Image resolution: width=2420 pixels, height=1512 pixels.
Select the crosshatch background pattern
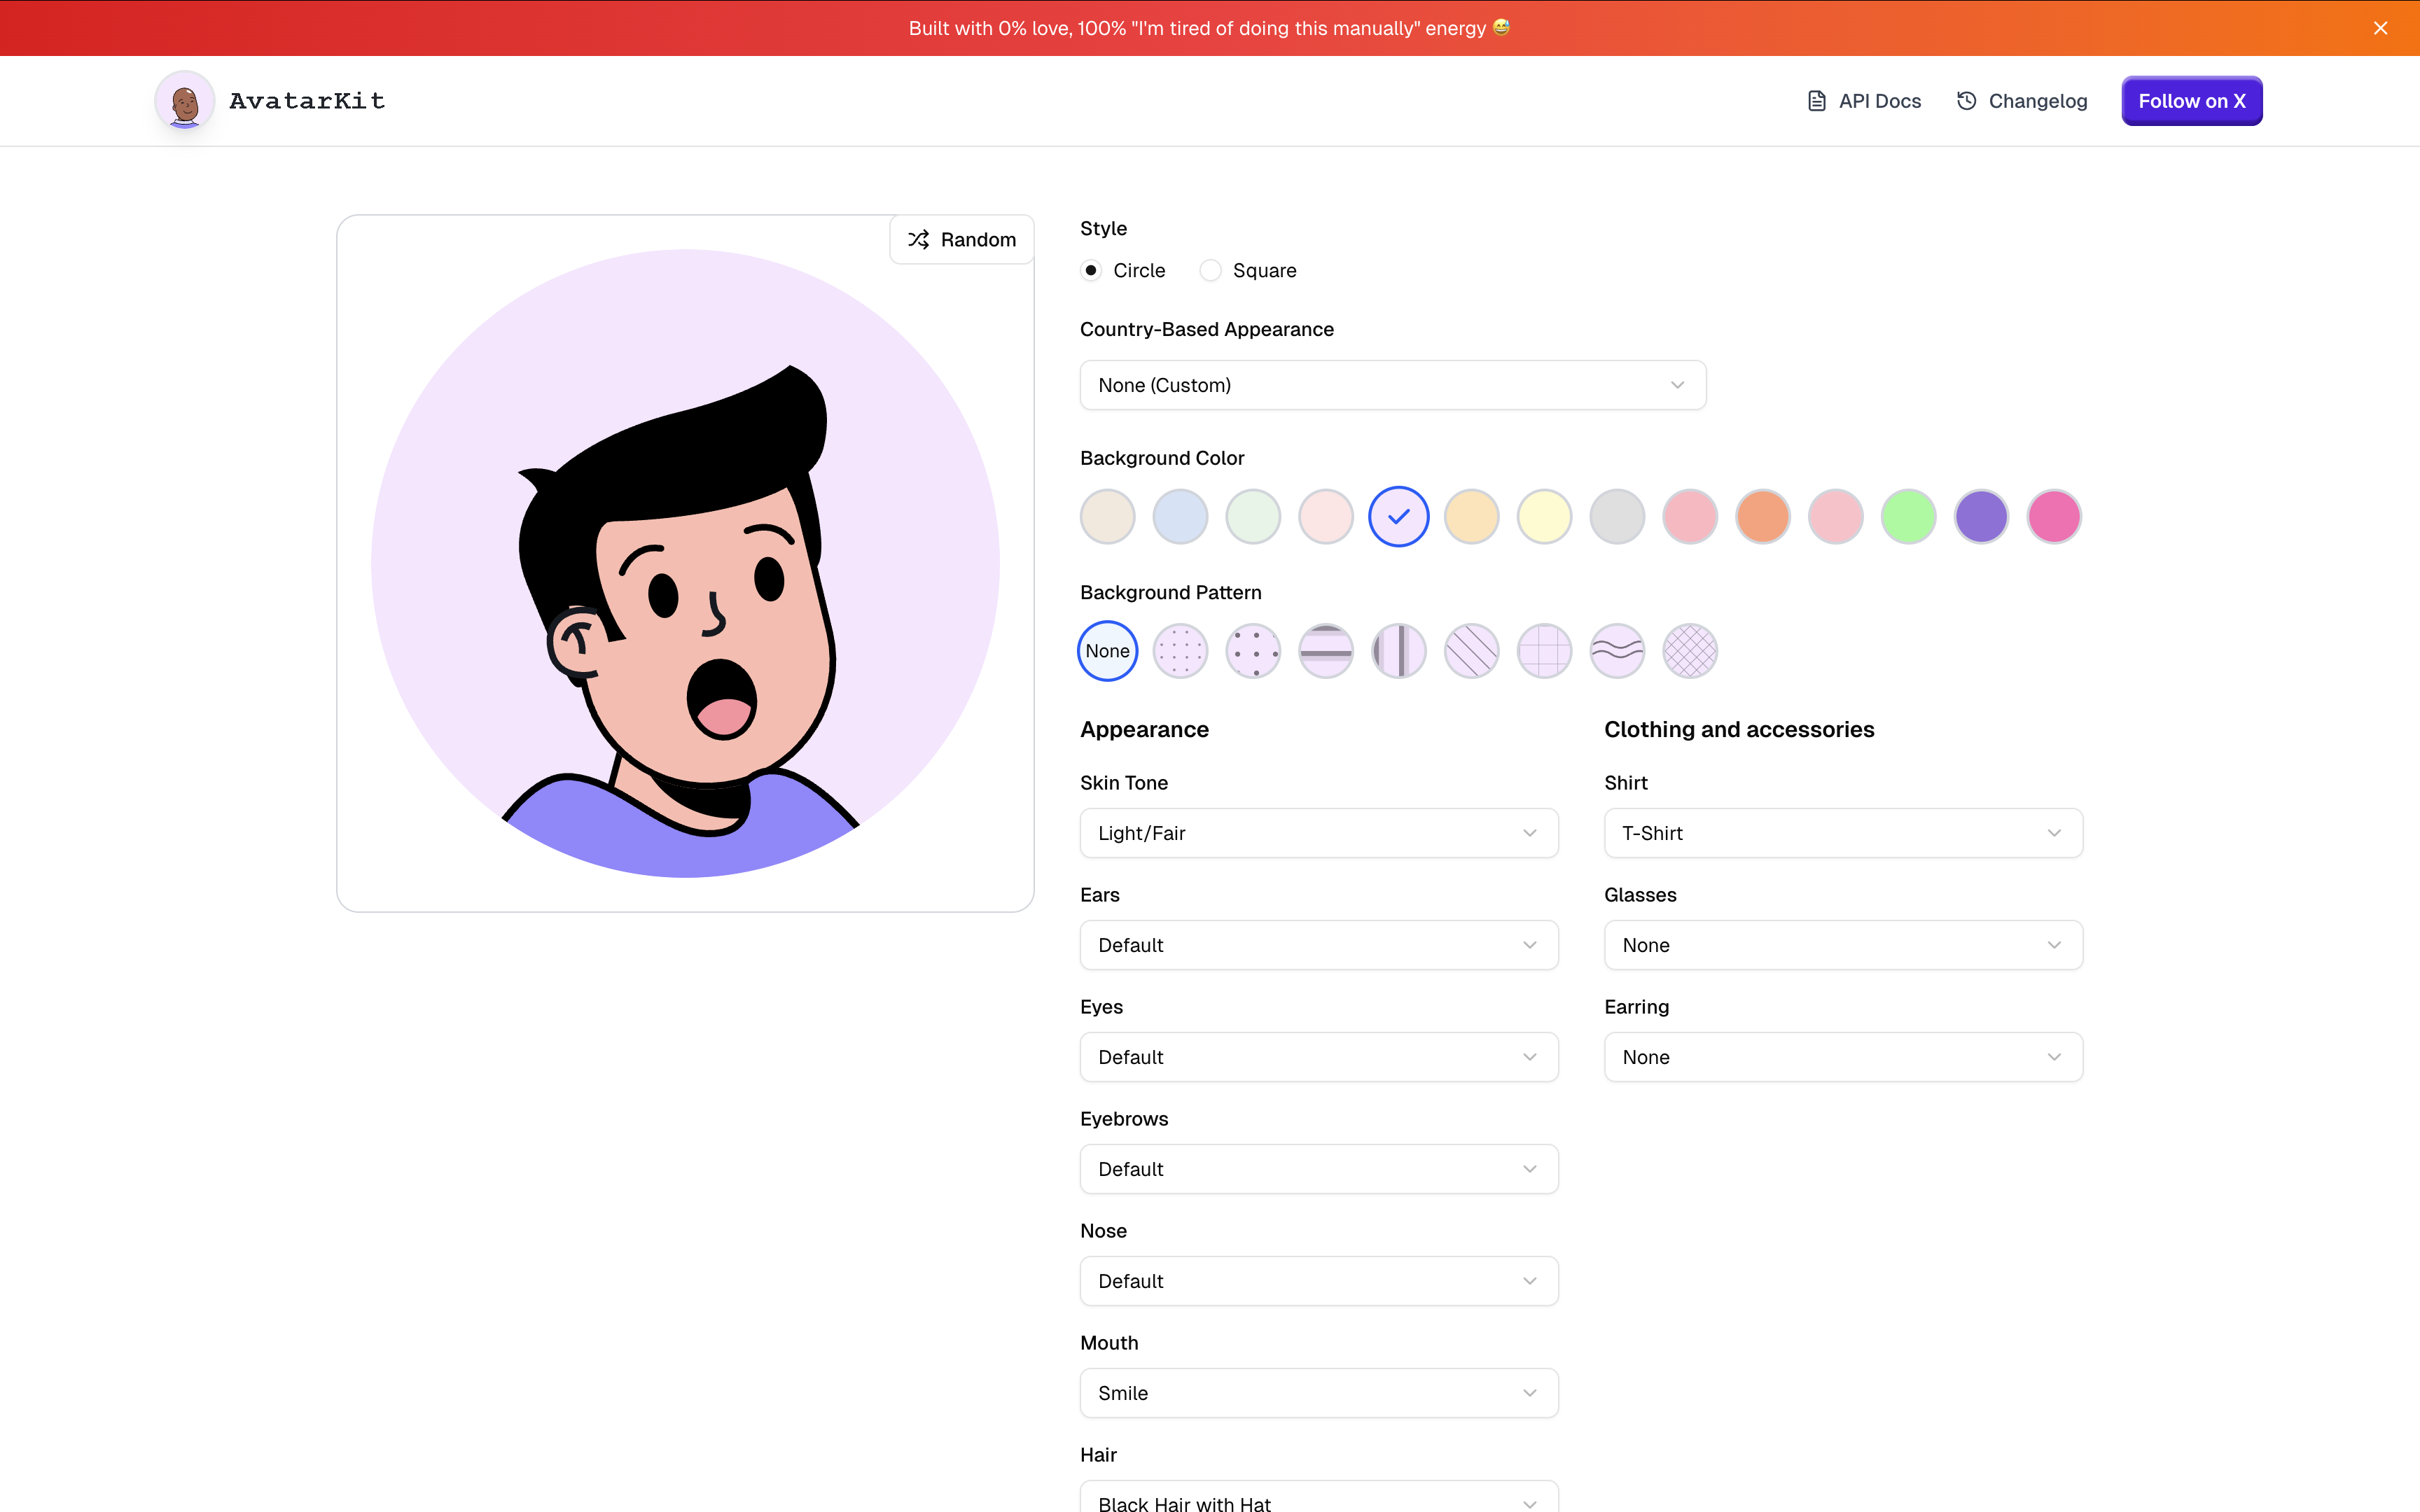click(1690, 651)
